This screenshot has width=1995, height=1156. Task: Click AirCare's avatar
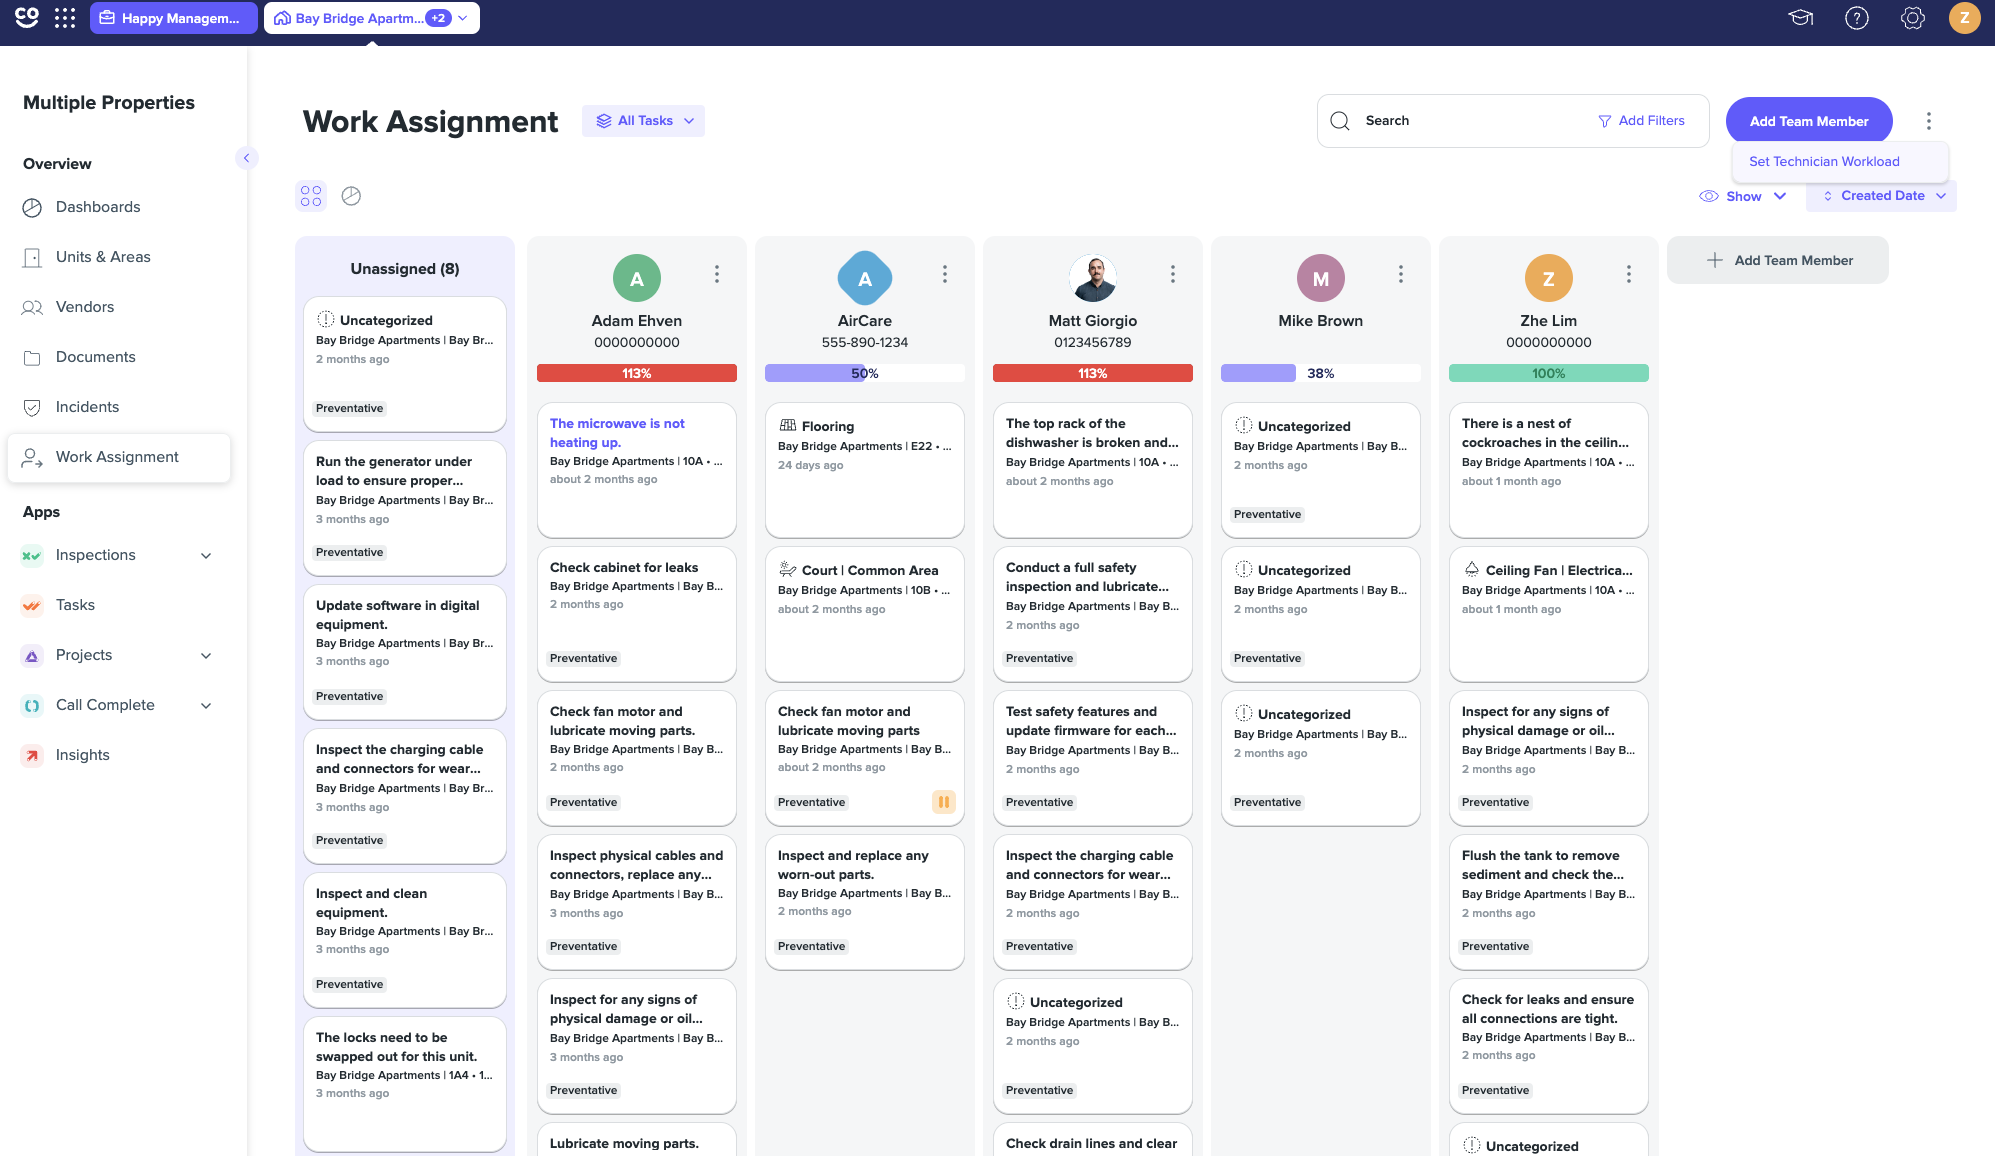[865, 279]
